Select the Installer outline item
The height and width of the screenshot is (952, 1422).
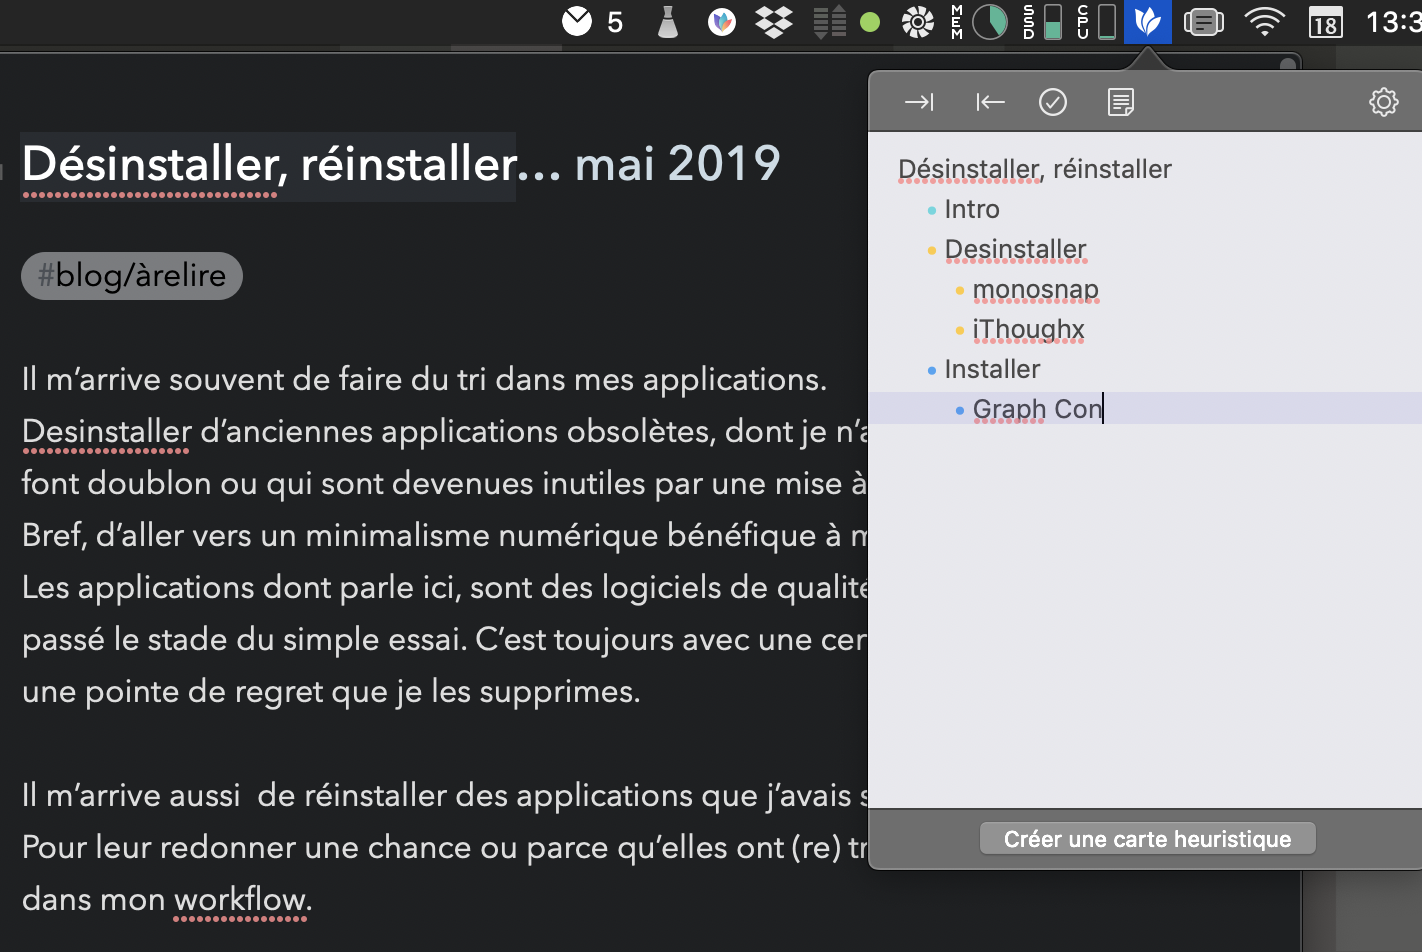click(992, 369)
